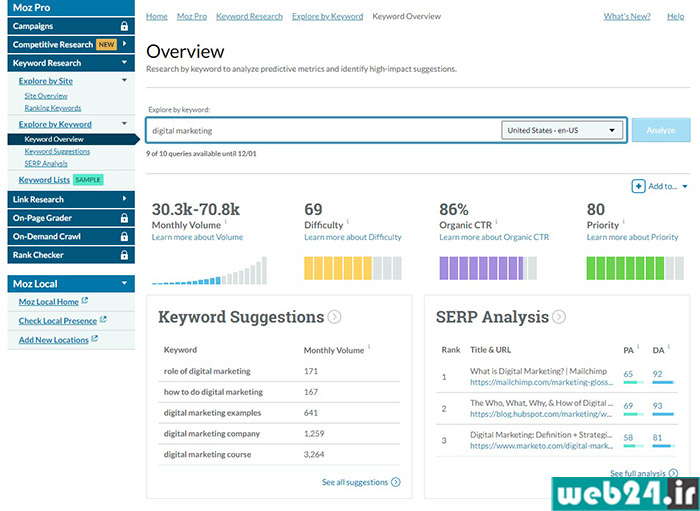Click Learn more about Volume
The image size is (700, 511).
pos(197,237)
